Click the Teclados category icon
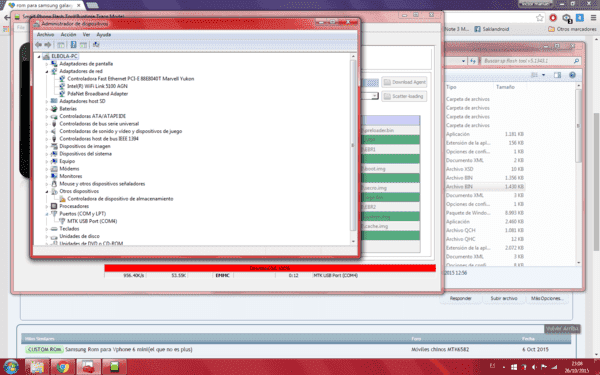This screenshot has height=375, width=600. pos(54,229)
